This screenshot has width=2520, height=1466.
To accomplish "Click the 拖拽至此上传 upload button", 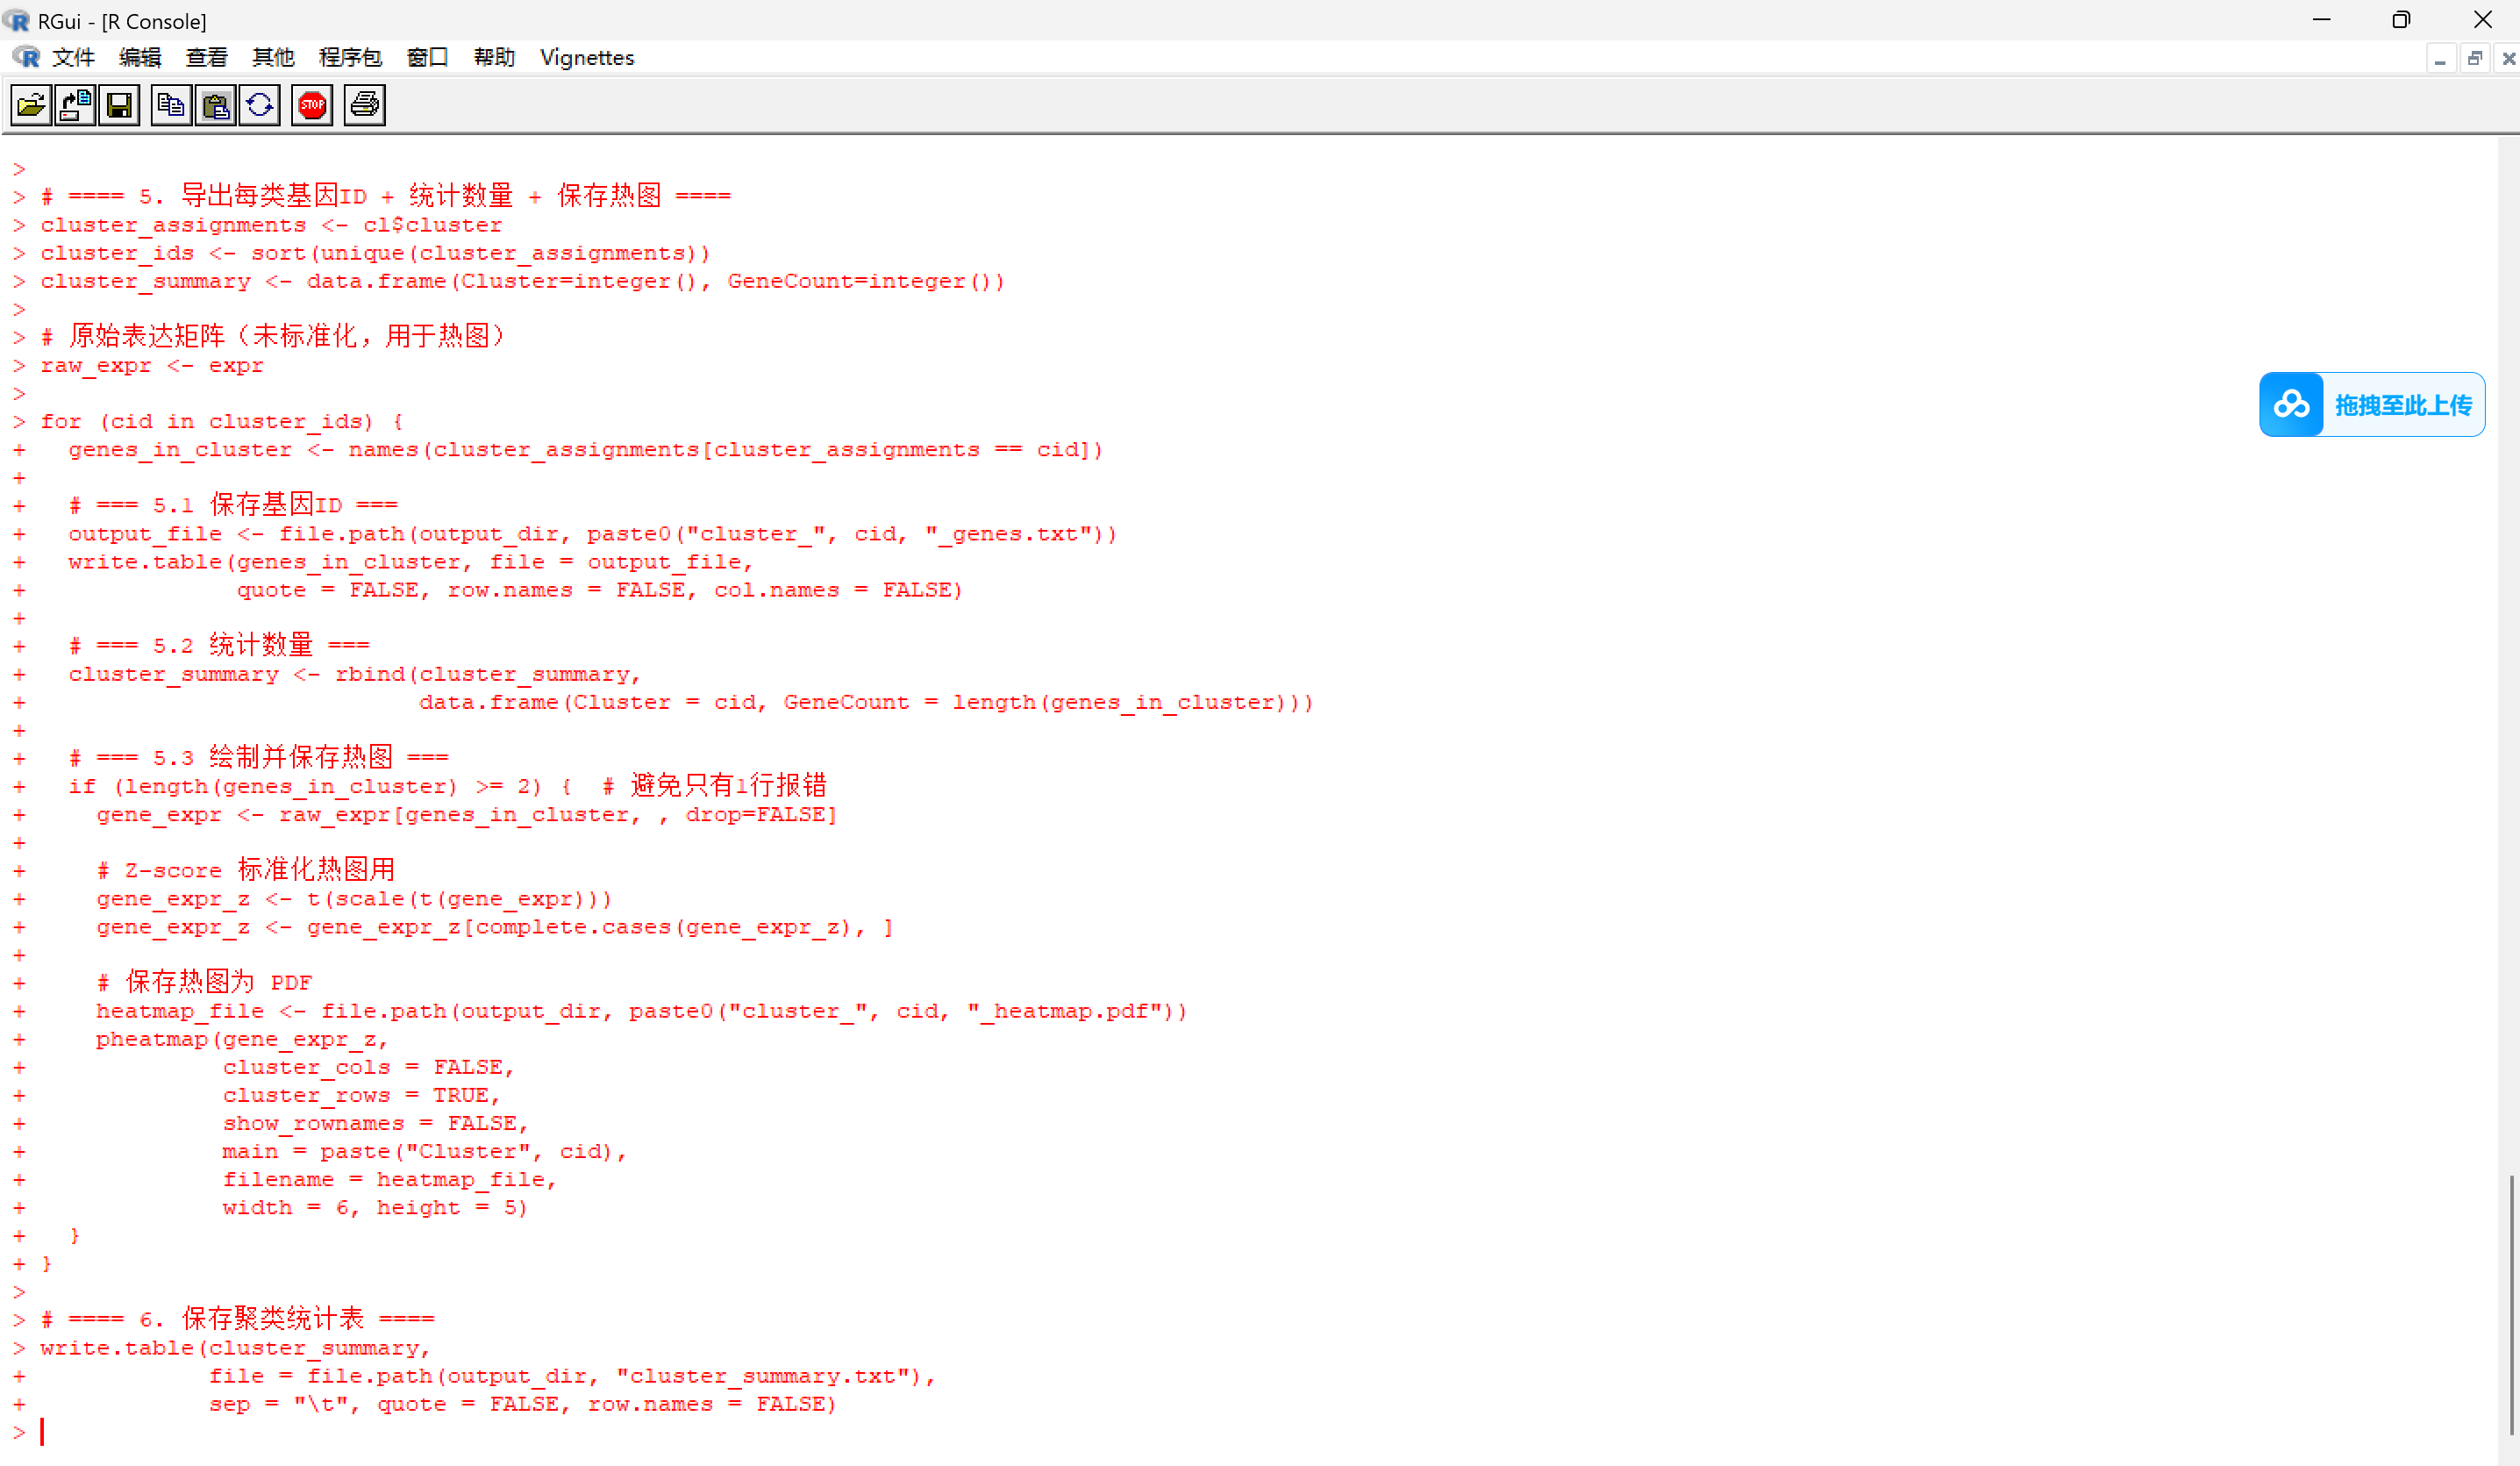I will [x=2372, y=405].
